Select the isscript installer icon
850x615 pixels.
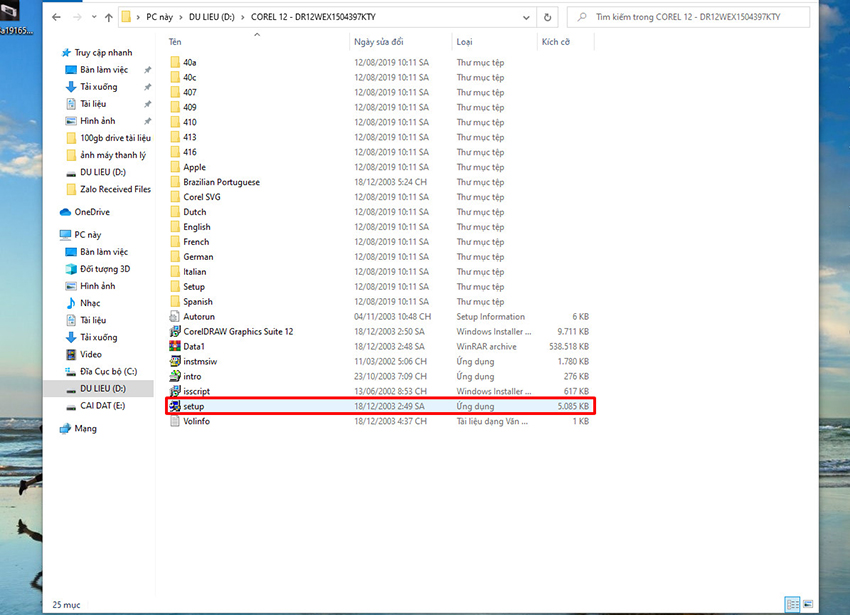175,391
